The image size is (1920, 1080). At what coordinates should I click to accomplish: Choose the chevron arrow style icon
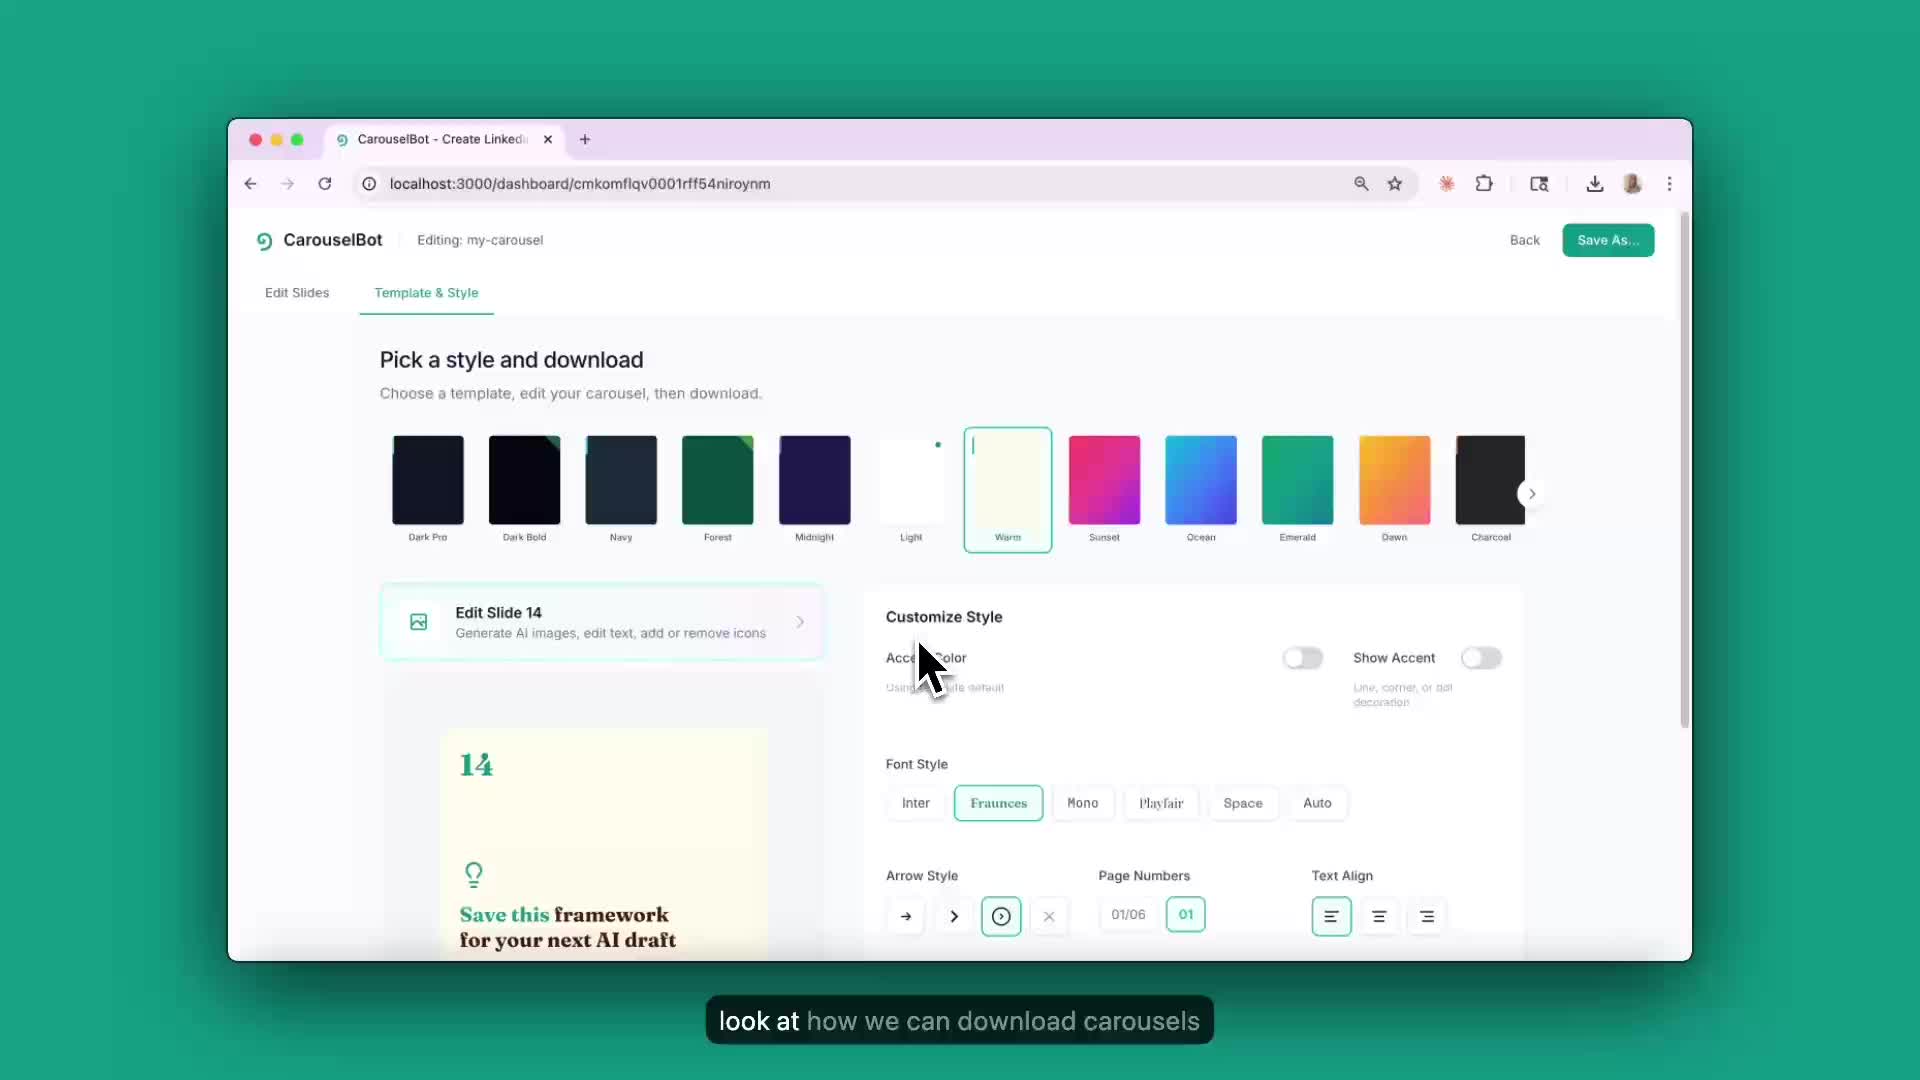coord(954,916)
